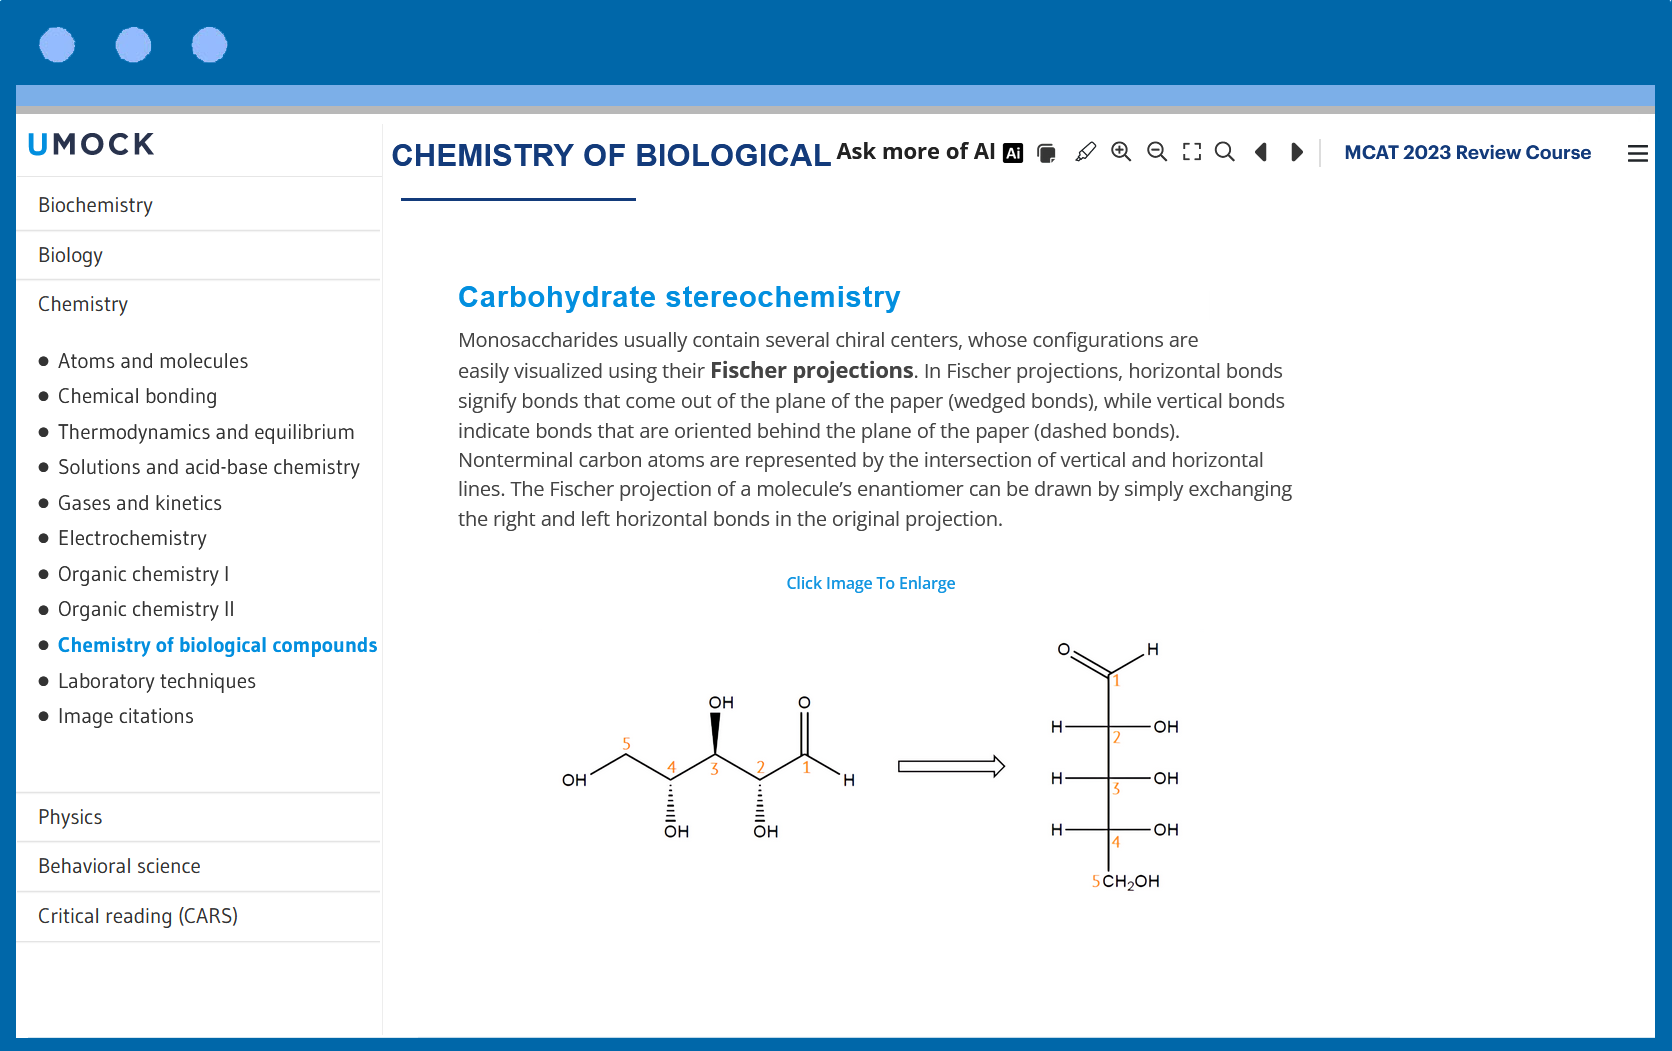Open the hamburger menu

pyautogui.click(x=1638, y=153)
